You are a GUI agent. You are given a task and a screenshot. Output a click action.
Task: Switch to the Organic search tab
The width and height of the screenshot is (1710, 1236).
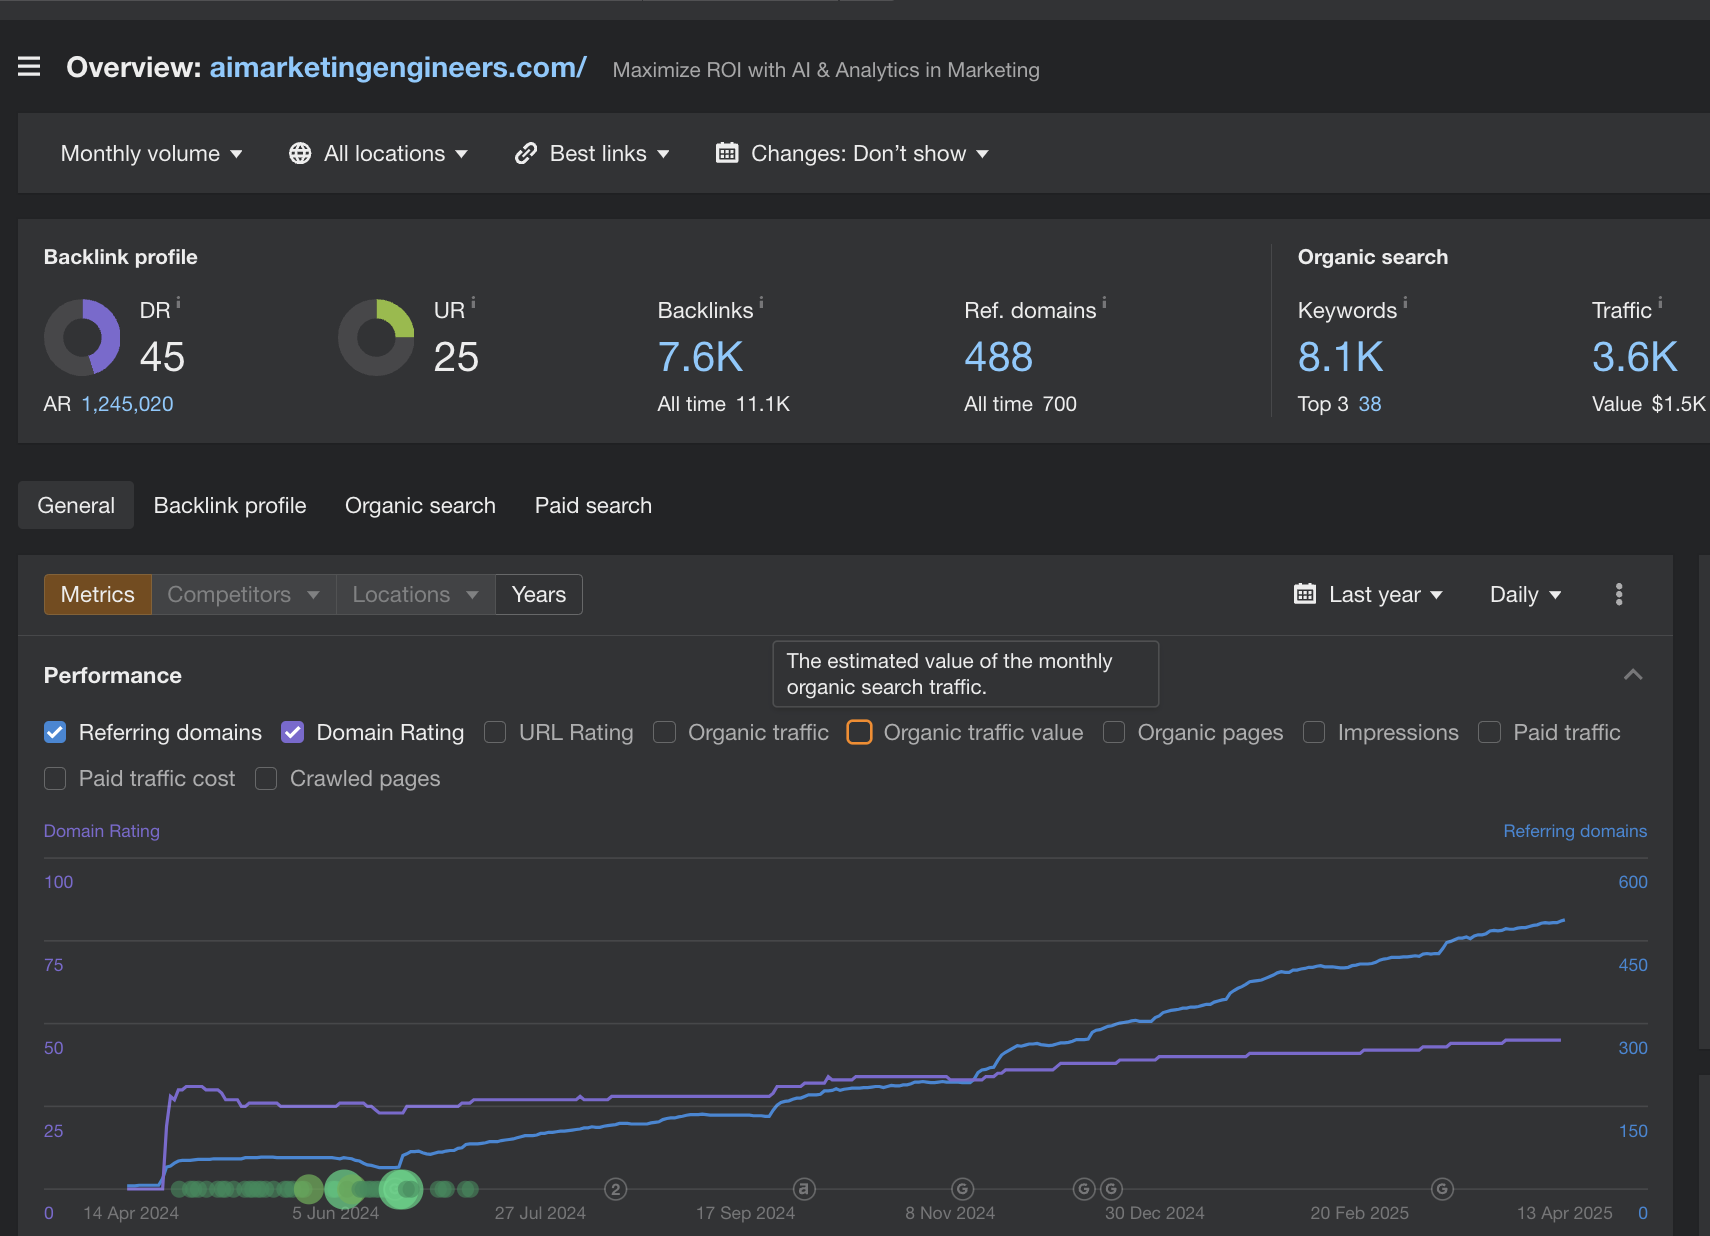420,505
